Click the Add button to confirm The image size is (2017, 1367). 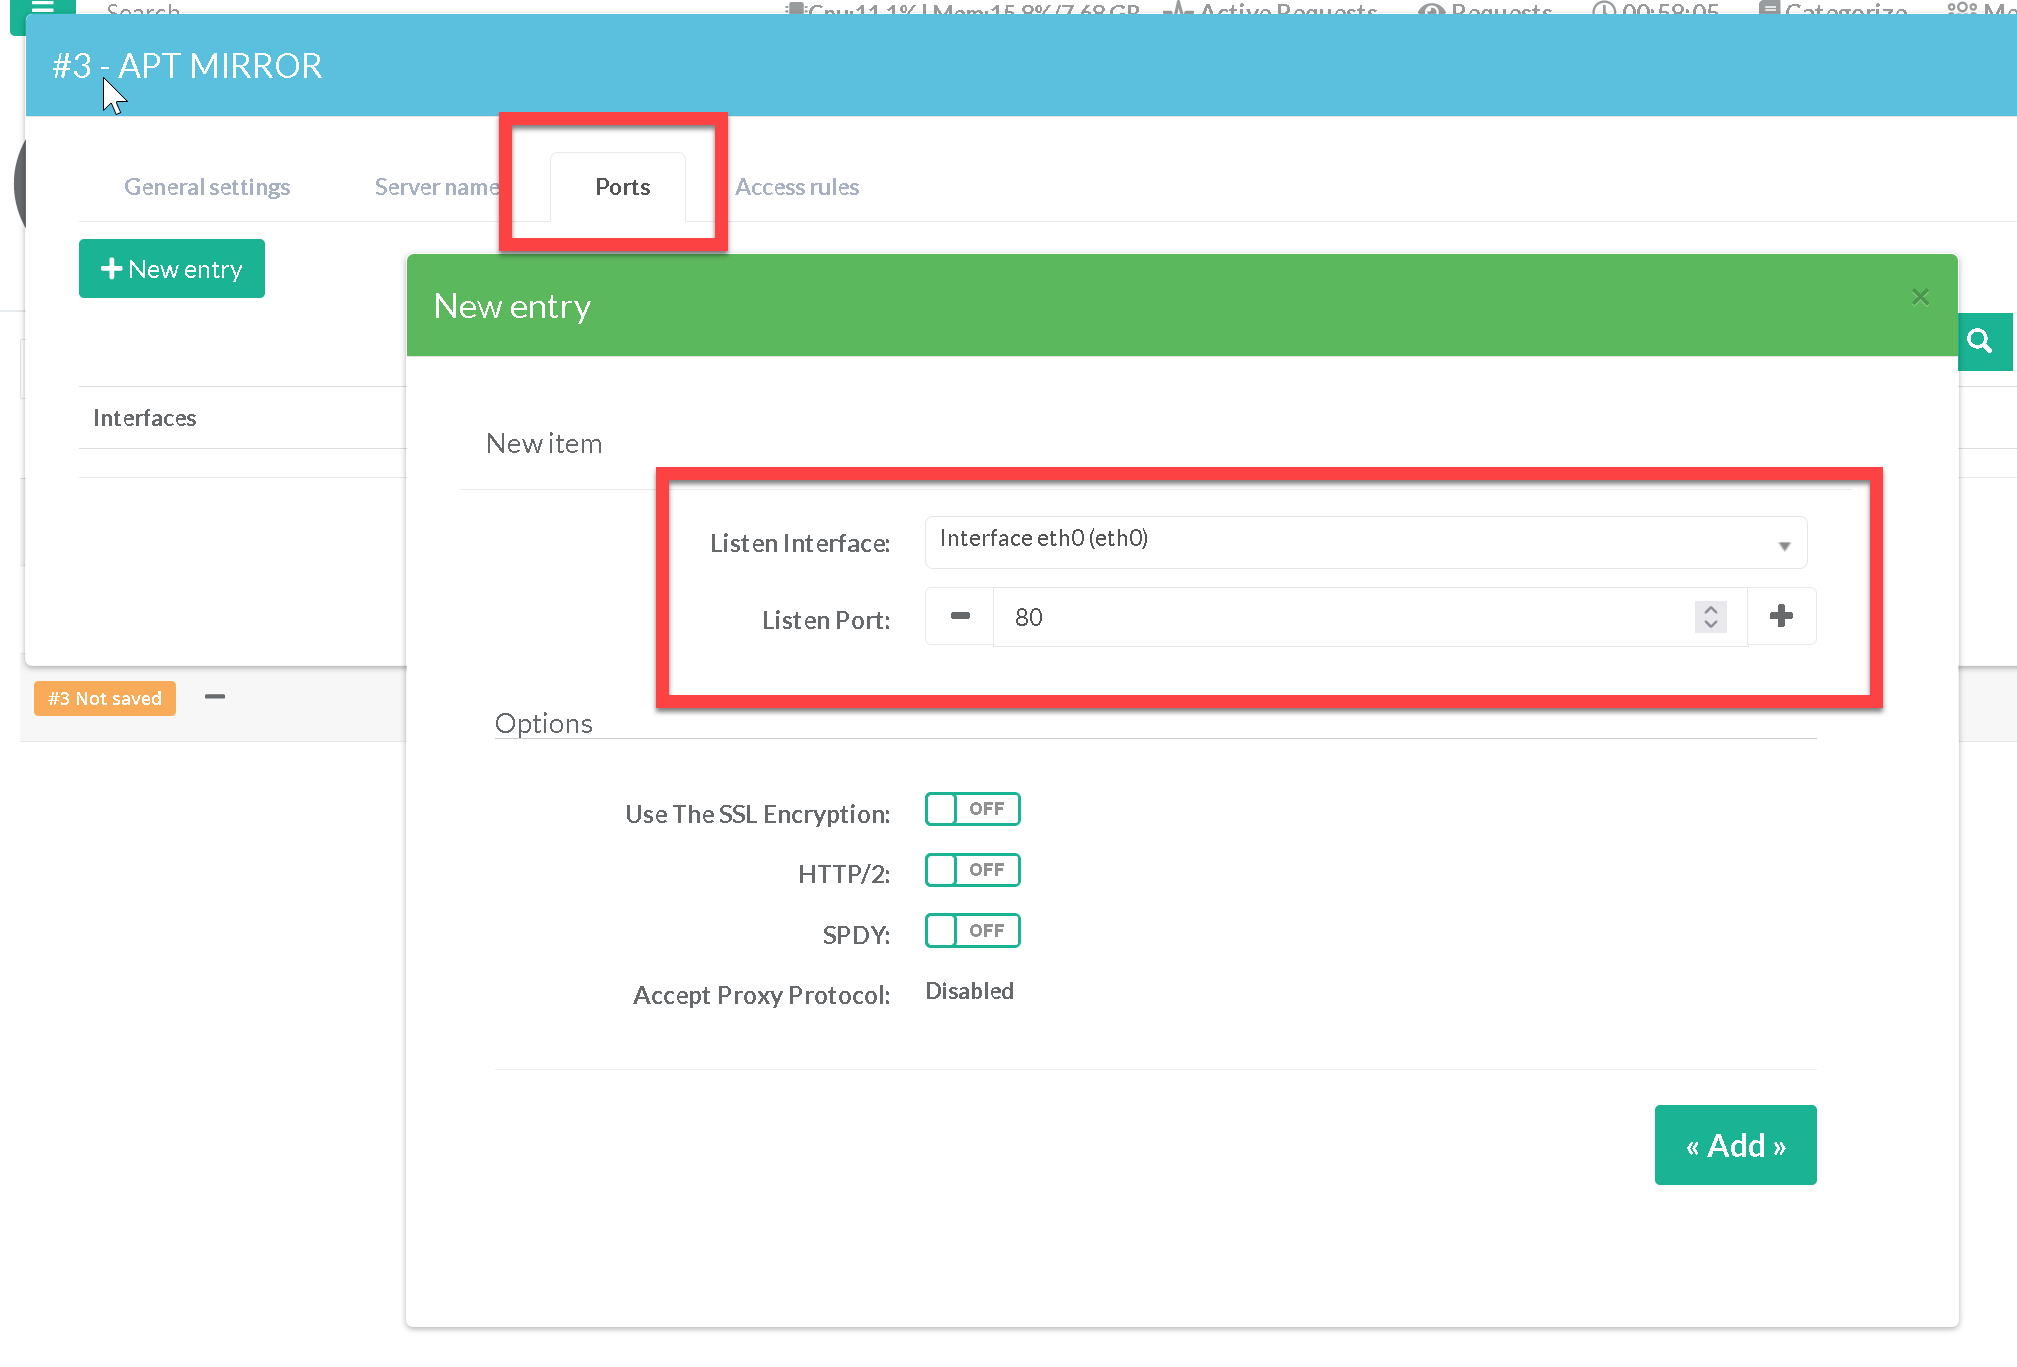click(1735, 1145)
